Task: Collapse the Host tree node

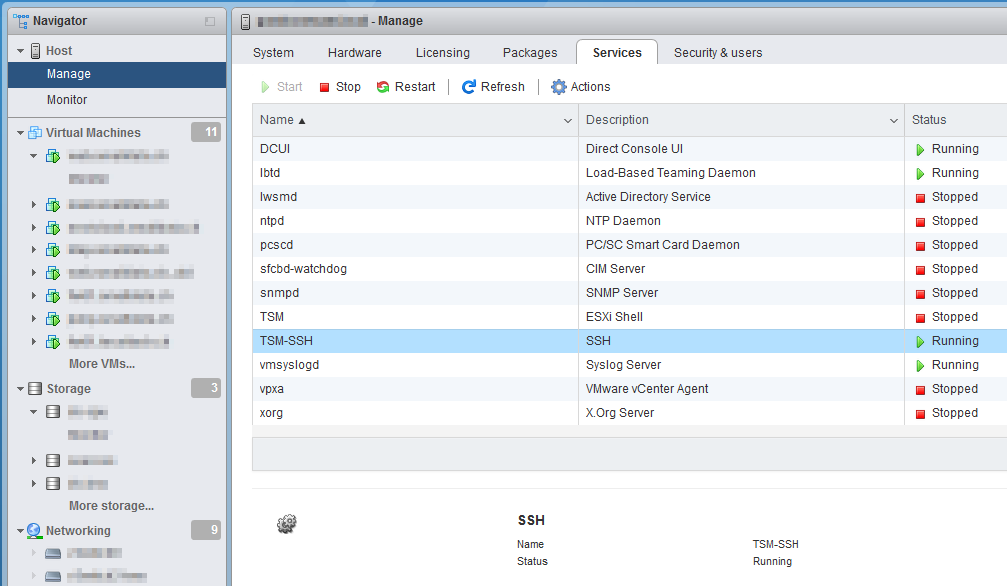Action: (21, 51)
